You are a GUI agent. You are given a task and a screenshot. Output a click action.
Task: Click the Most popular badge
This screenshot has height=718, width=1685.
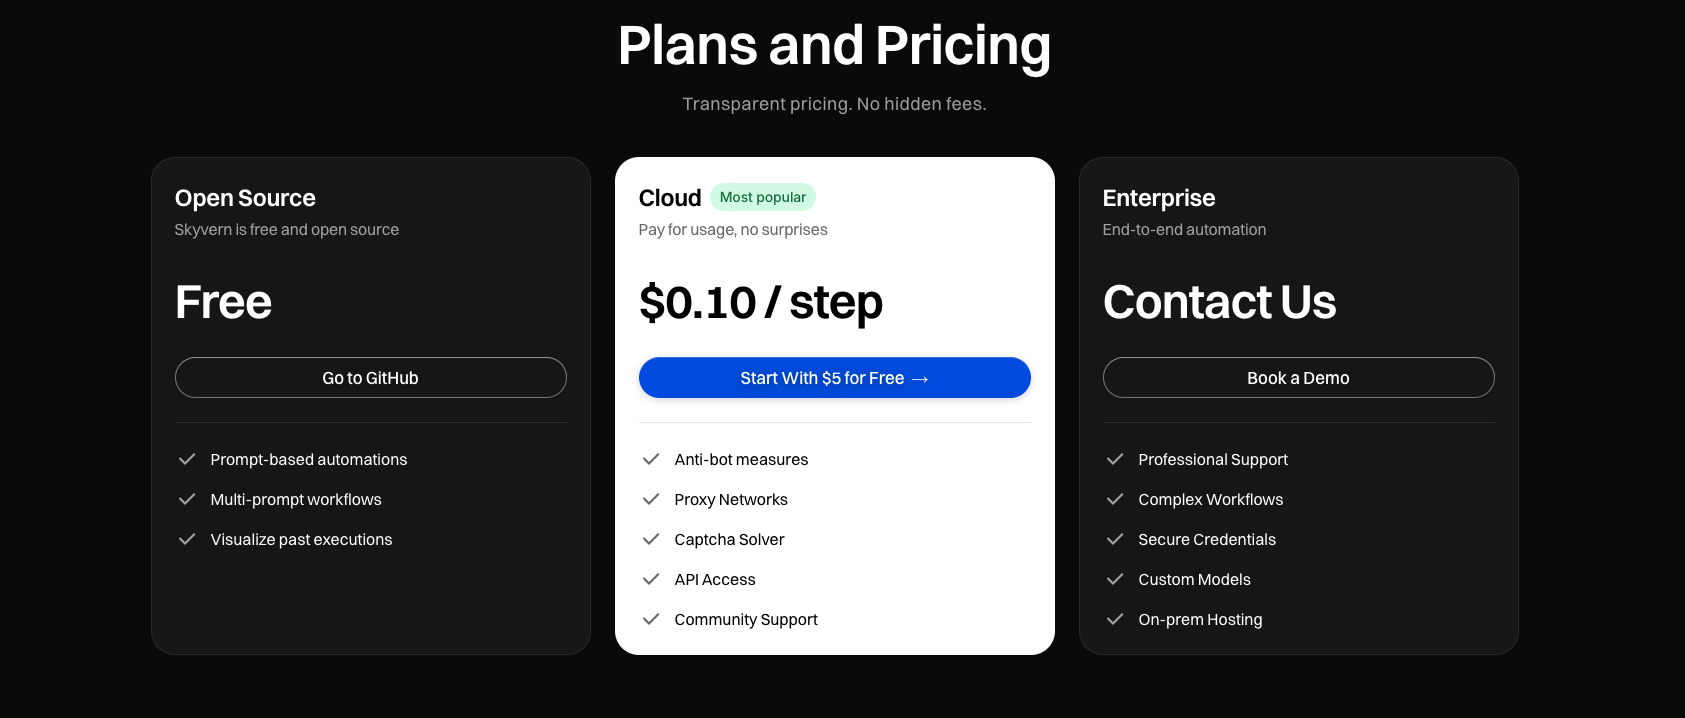pos(762,197)
